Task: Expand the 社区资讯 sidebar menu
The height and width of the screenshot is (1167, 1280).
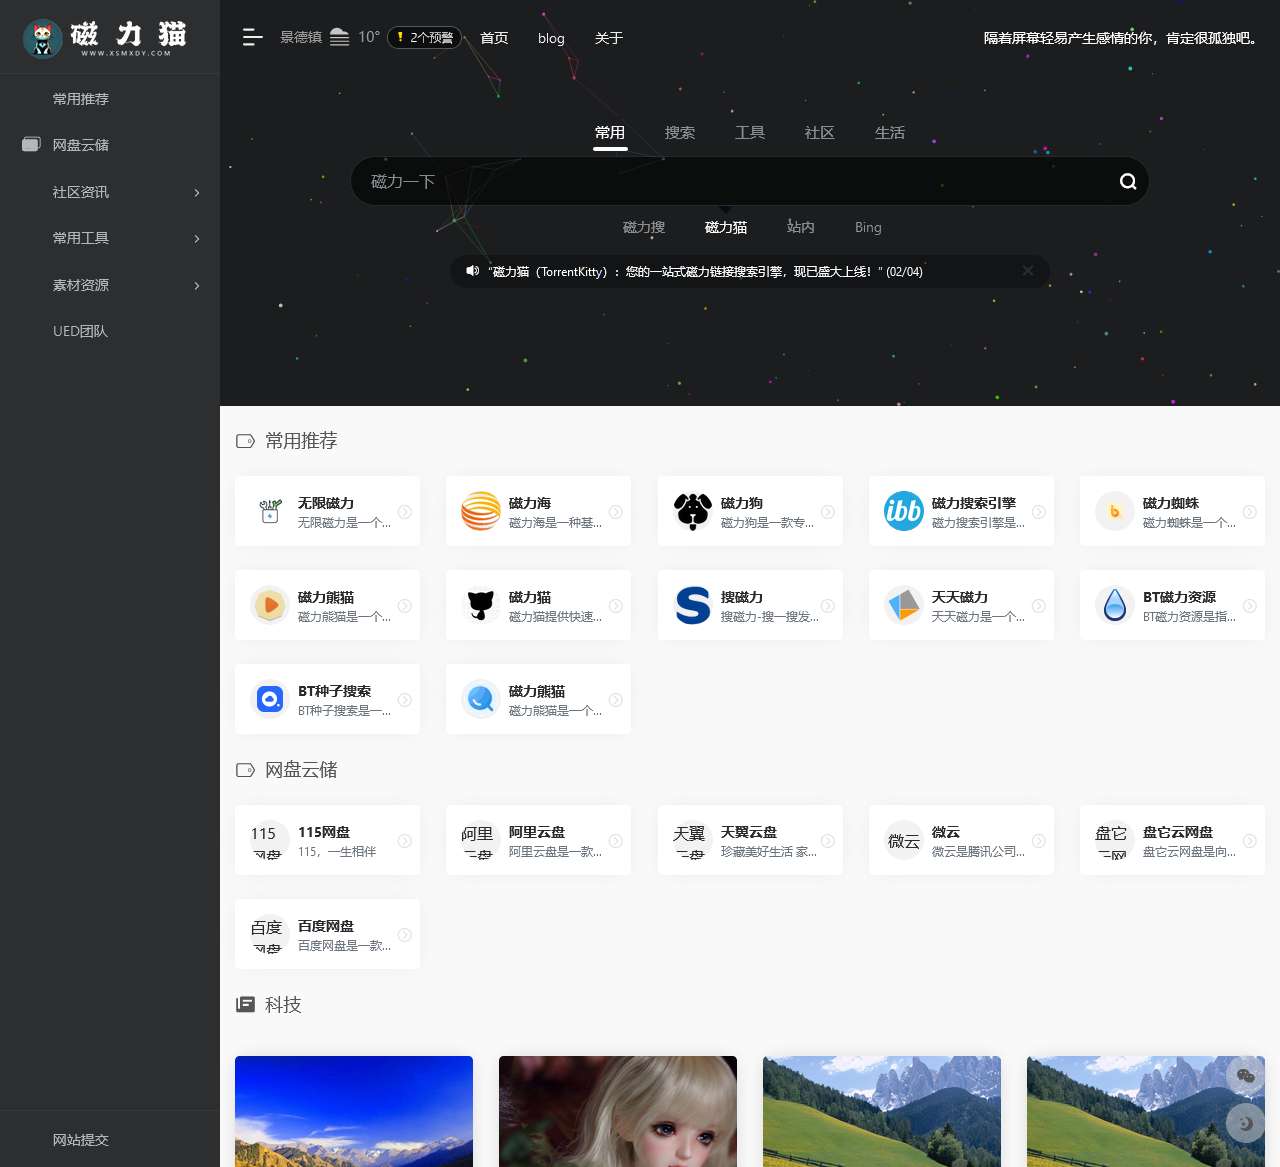Action: click(110, 192)
